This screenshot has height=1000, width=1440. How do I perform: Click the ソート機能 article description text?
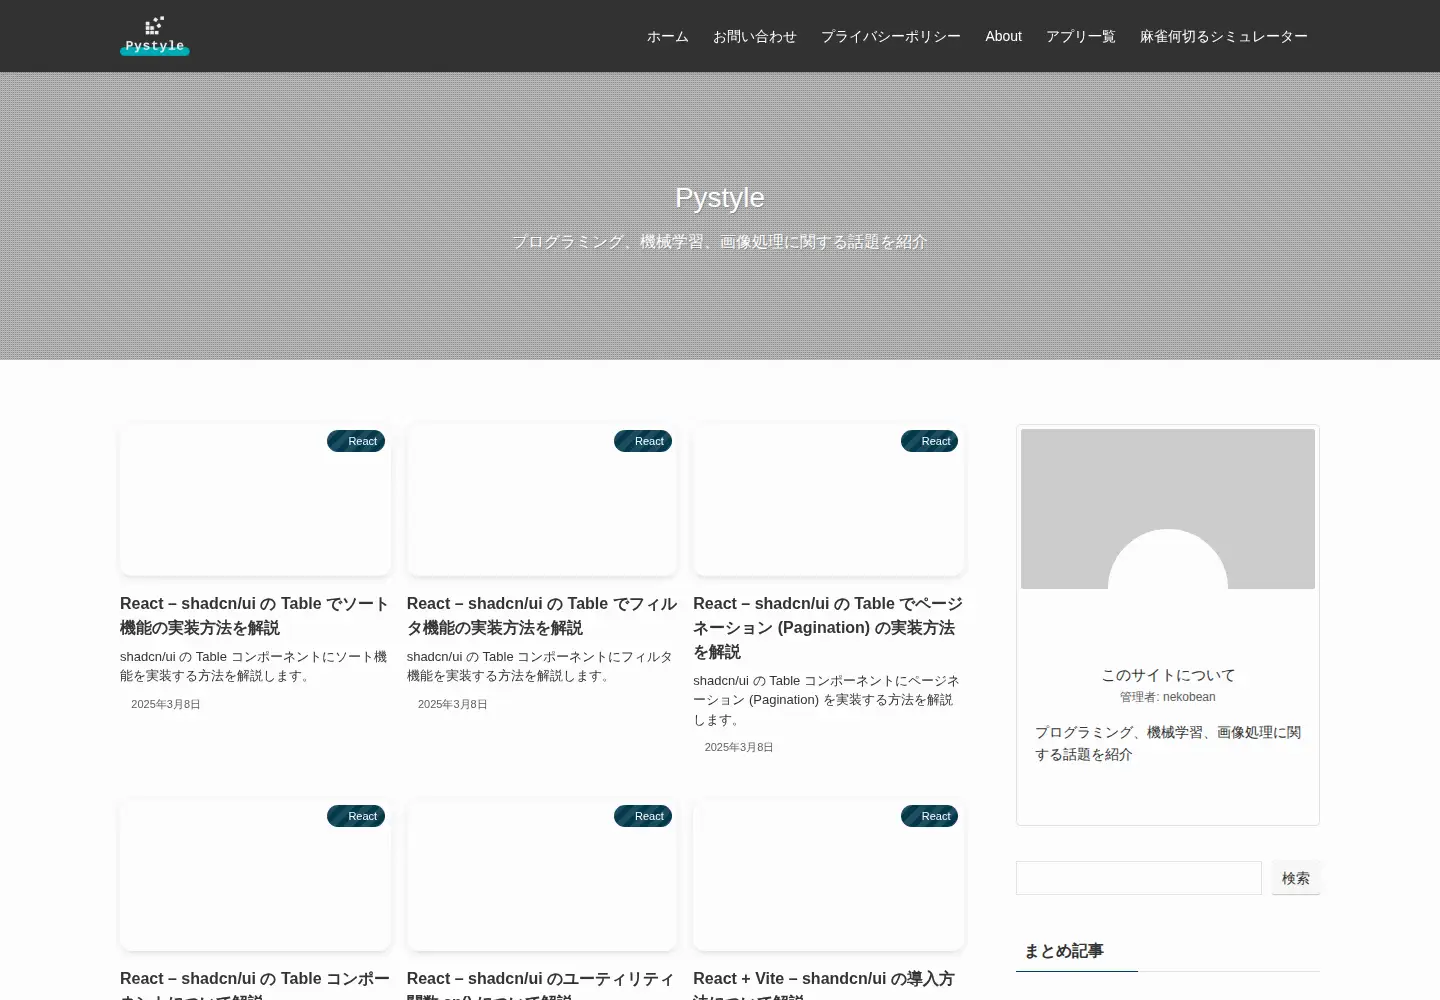coord(254,666)
